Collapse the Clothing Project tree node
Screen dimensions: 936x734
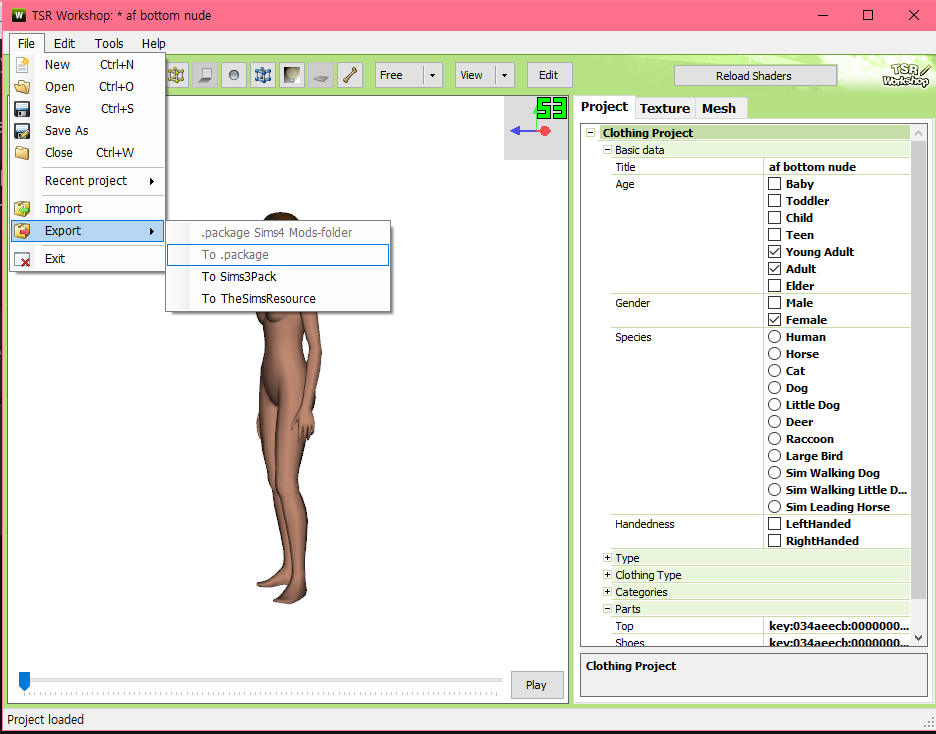tap(590, 132)
